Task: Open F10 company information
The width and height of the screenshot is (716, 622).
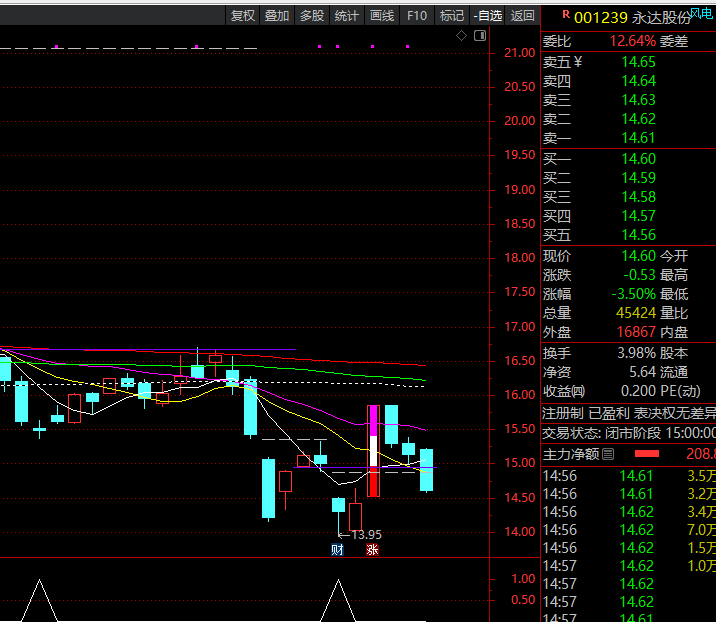Action: (417, 16)
